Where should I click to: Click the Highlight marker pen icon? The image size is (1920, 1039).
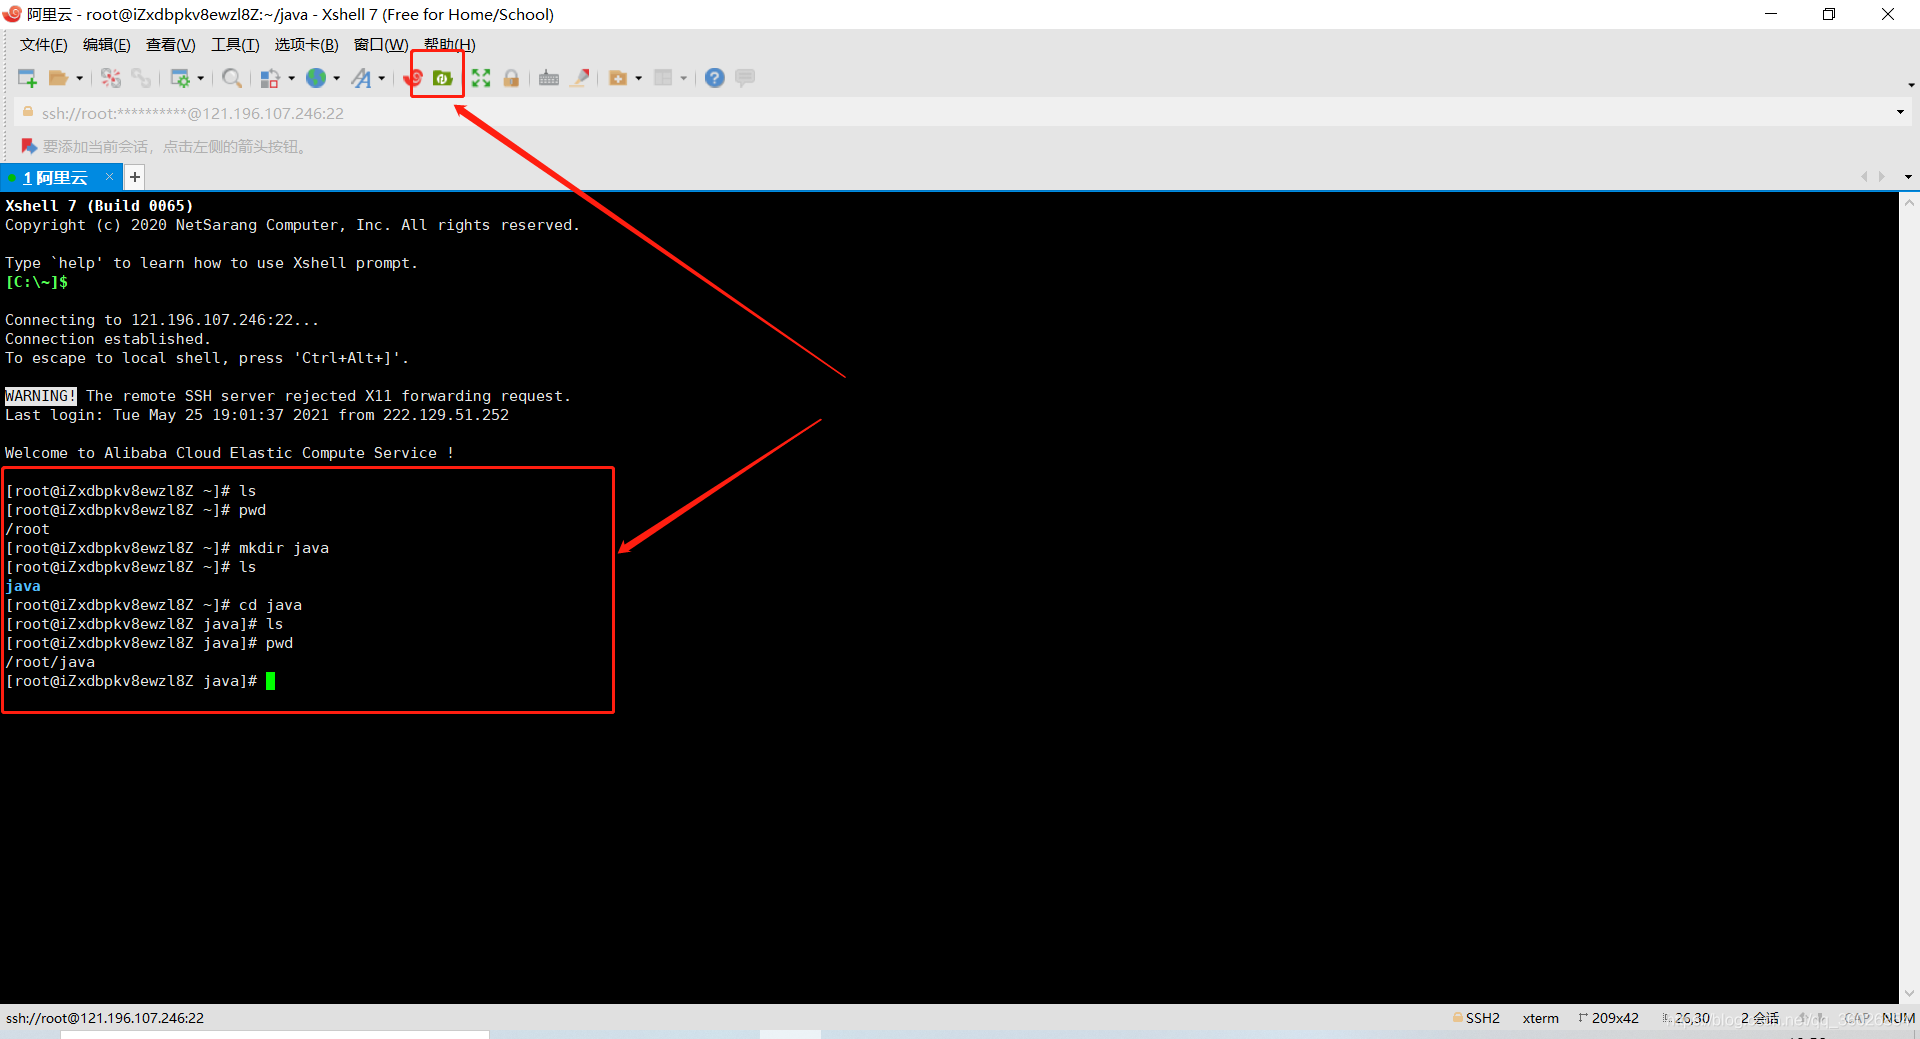point(580,78)
